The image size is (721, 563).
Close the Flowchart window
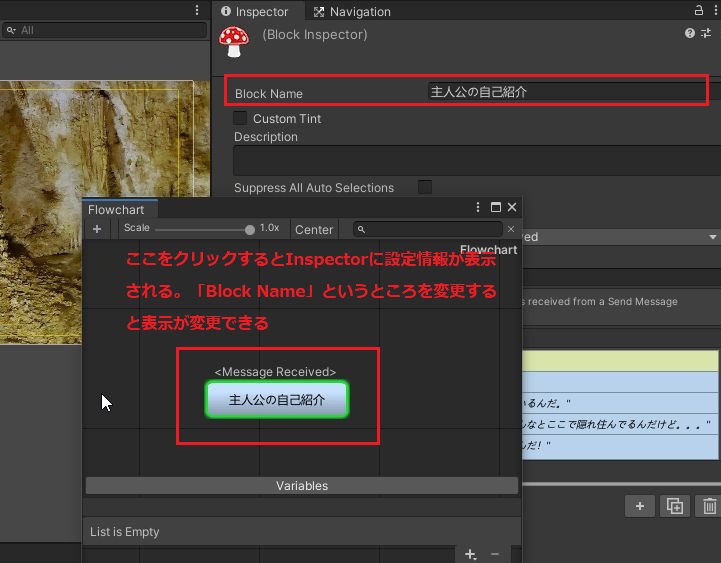(x=512, y=207)
